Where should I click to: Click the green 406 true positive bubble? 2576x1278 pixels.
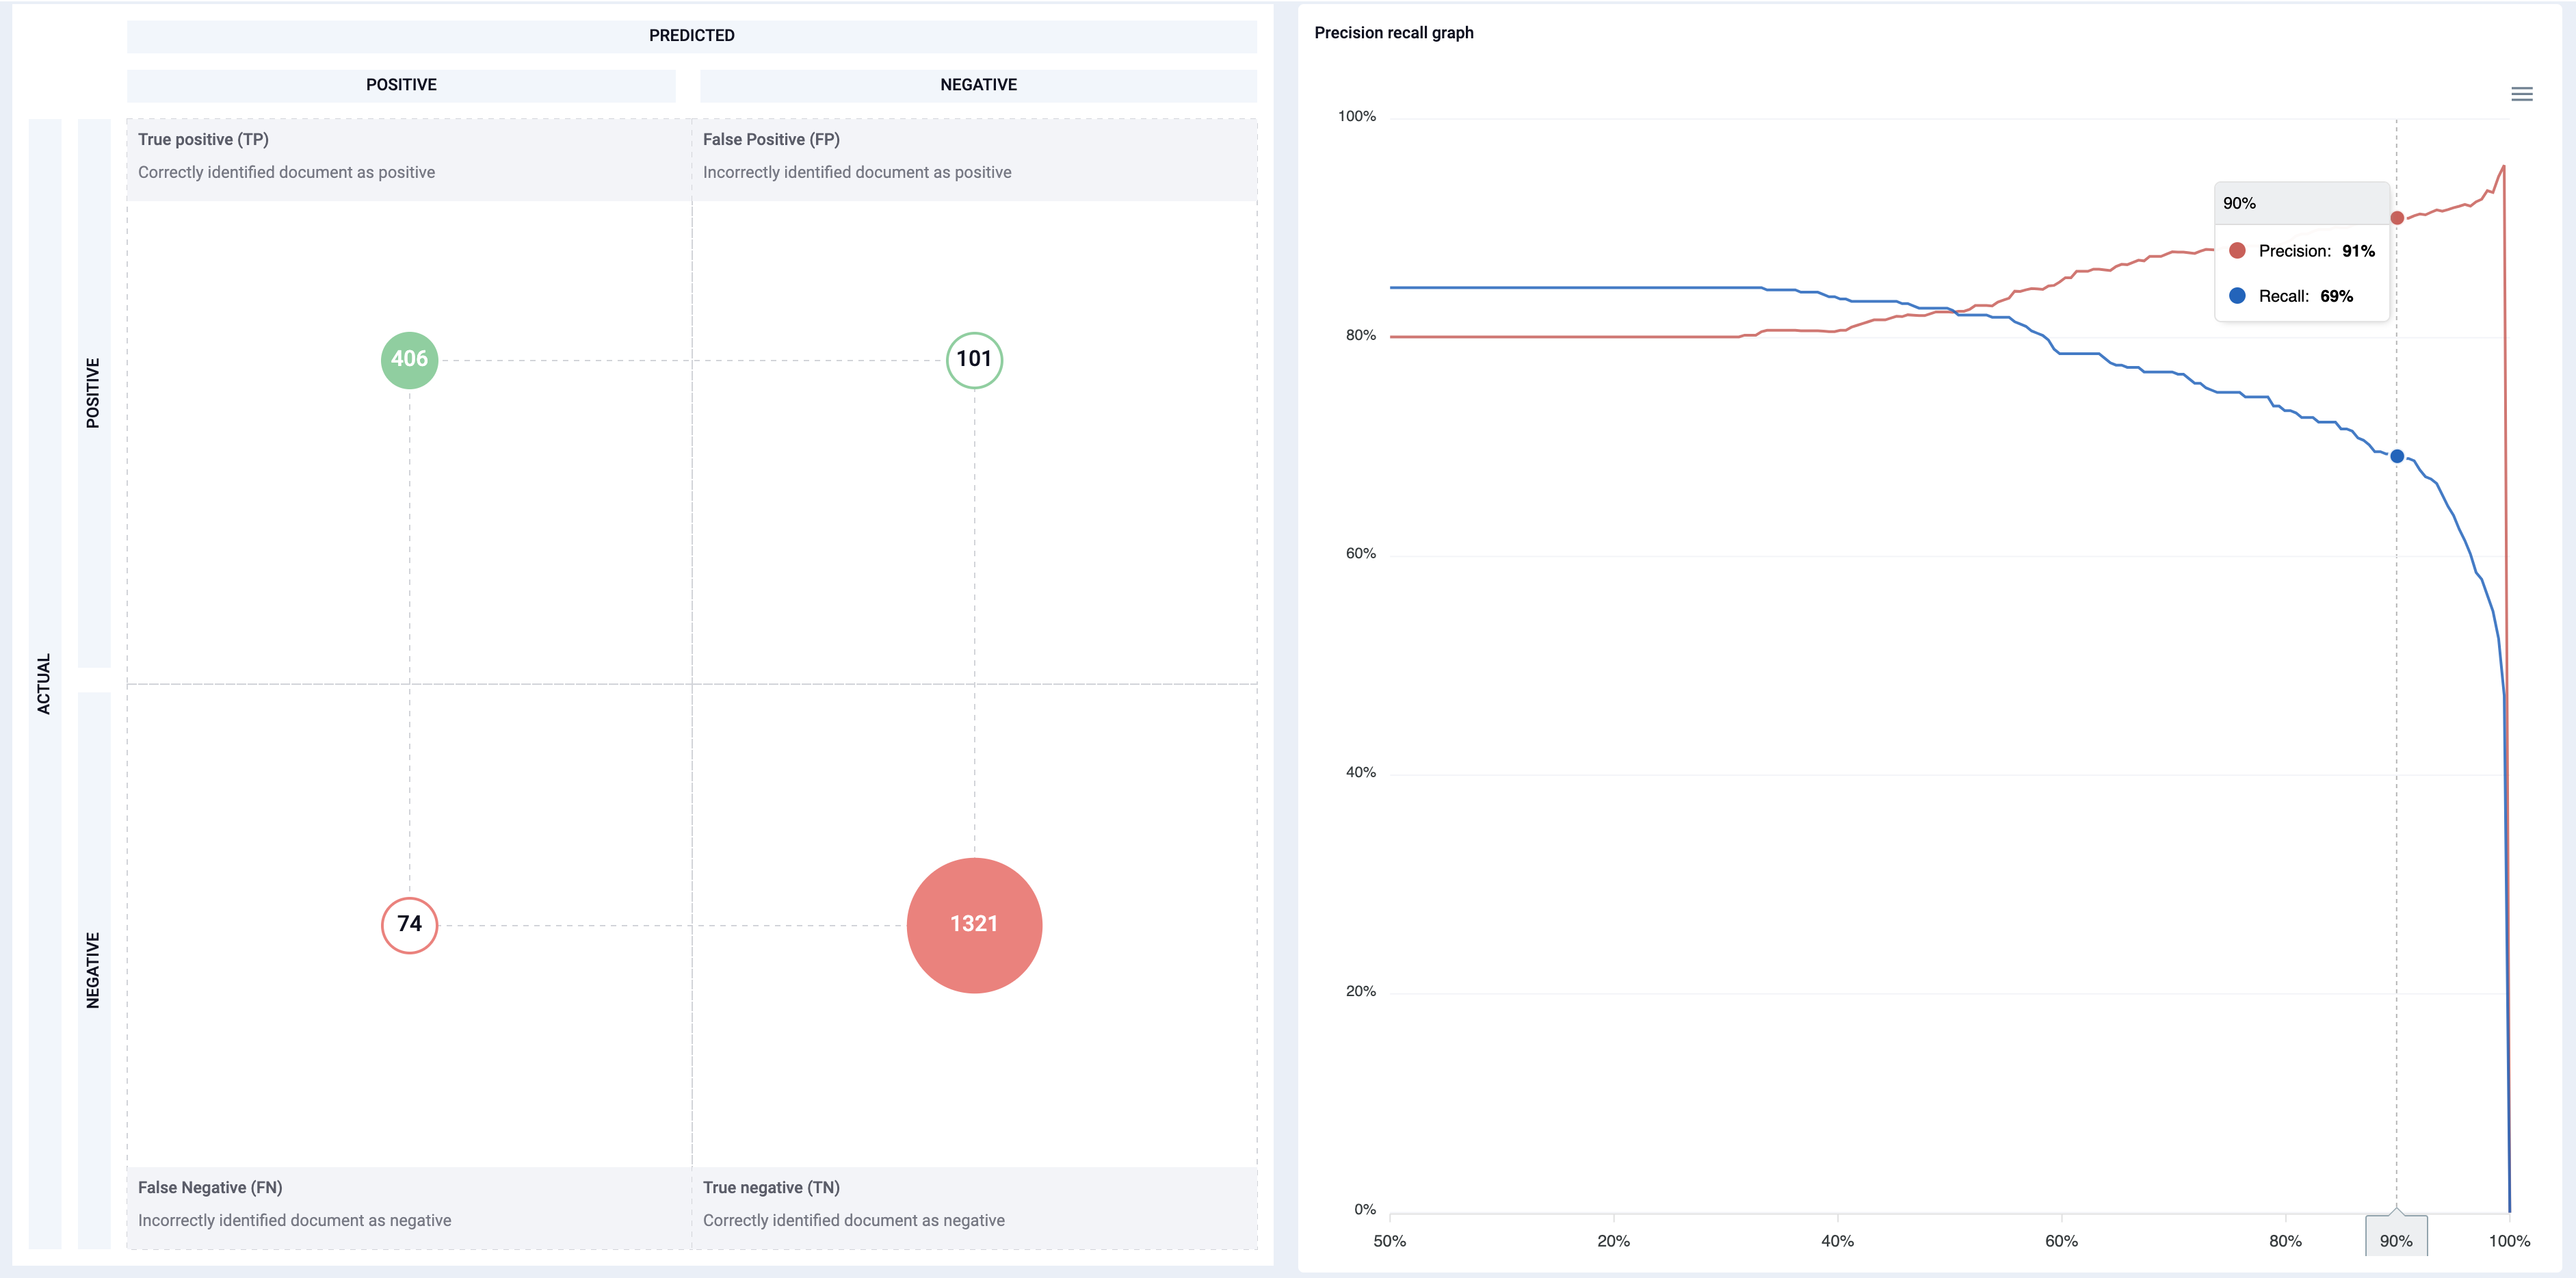coord(409,359)
